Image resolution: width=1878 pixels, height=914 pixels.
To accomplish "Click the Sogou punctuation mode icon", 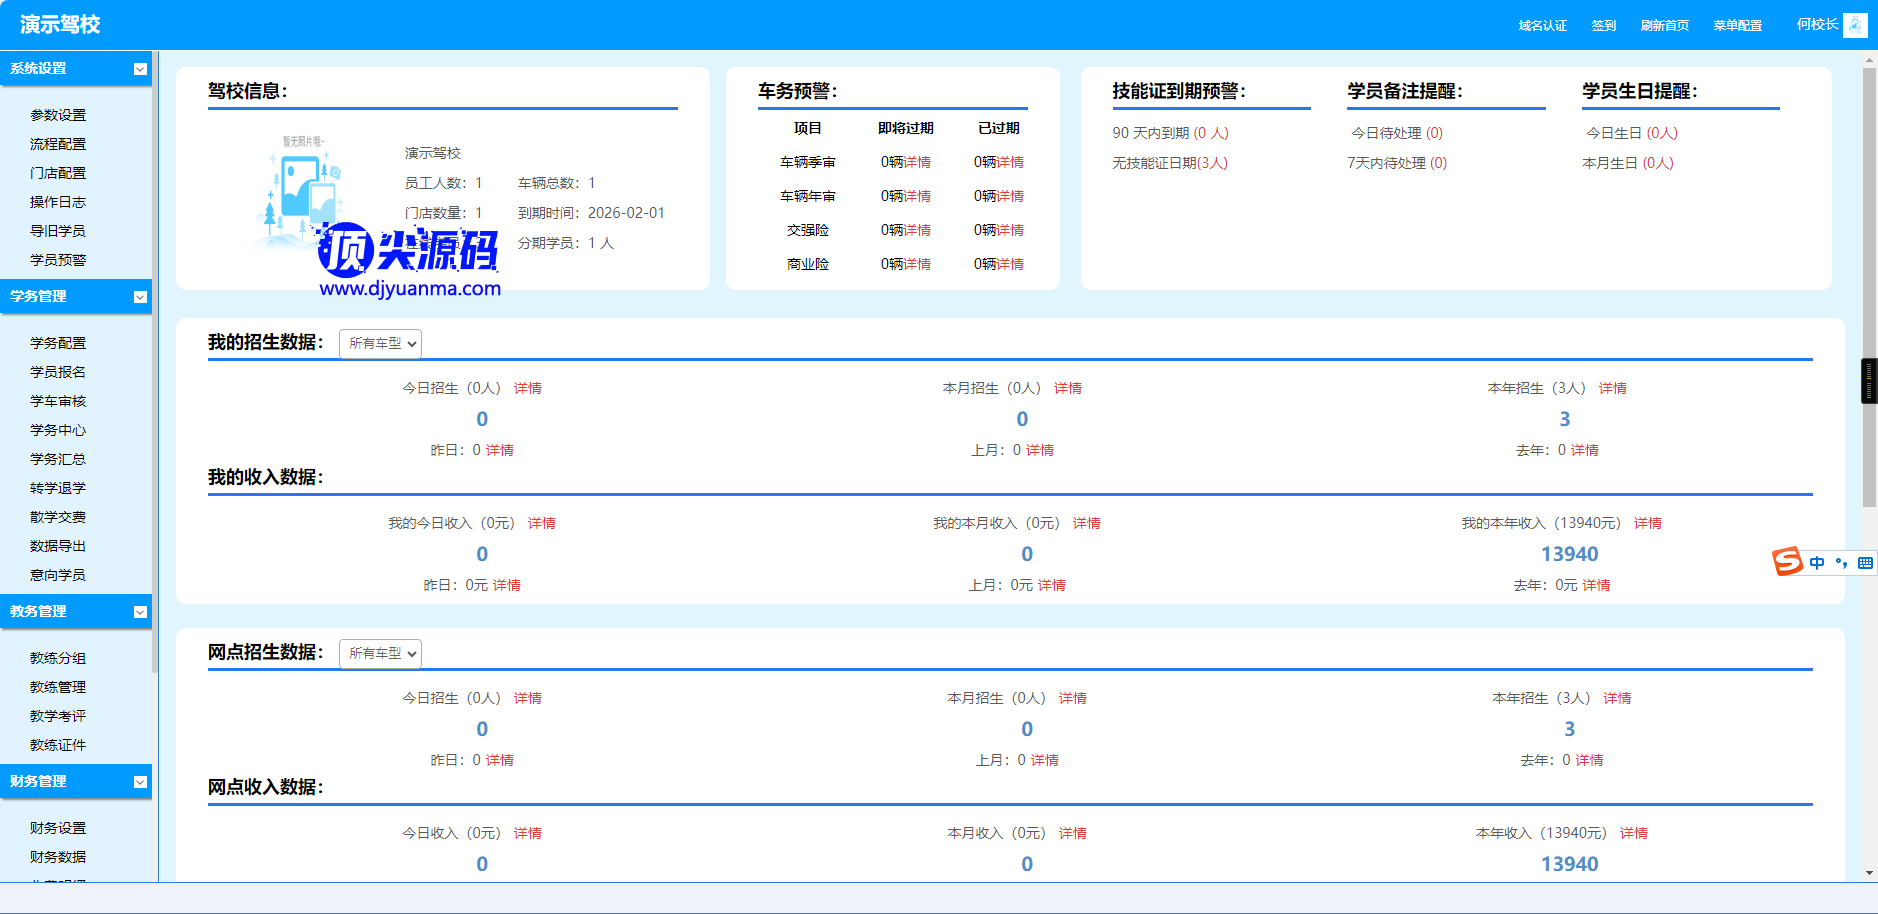I will point(1841,563).
